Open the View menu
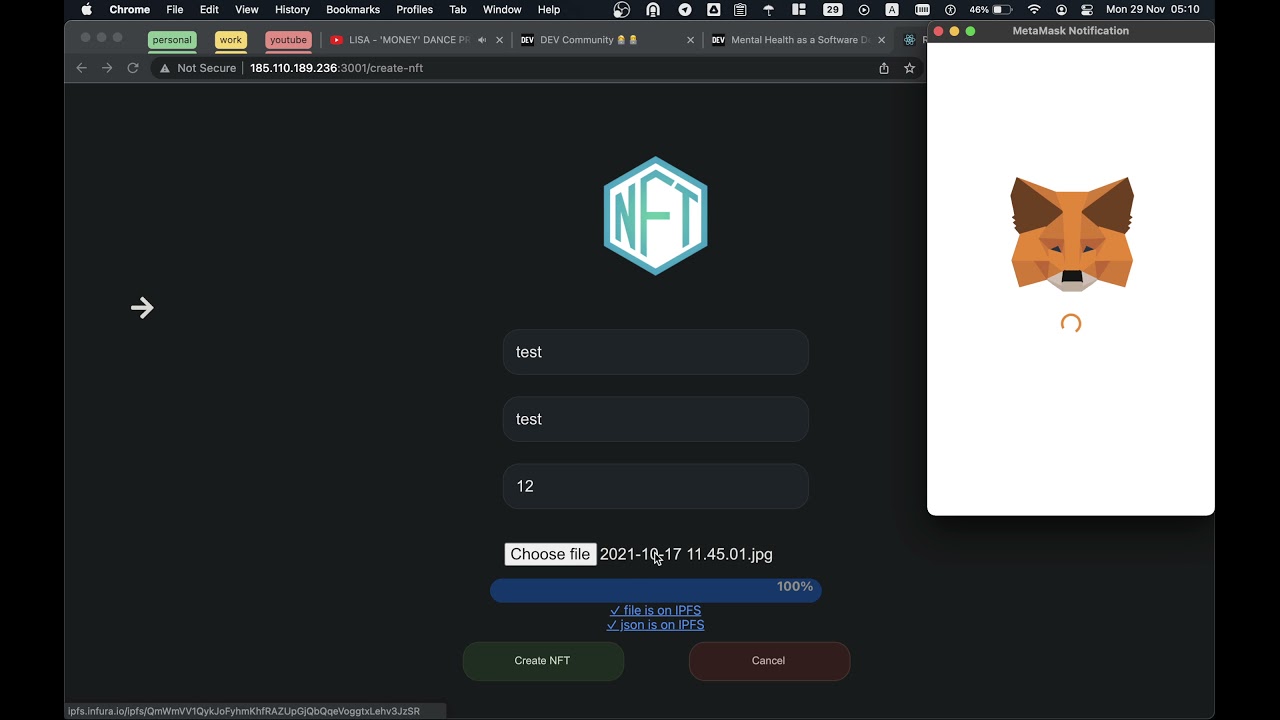The image size is (1280, 720). pos(247,10)
